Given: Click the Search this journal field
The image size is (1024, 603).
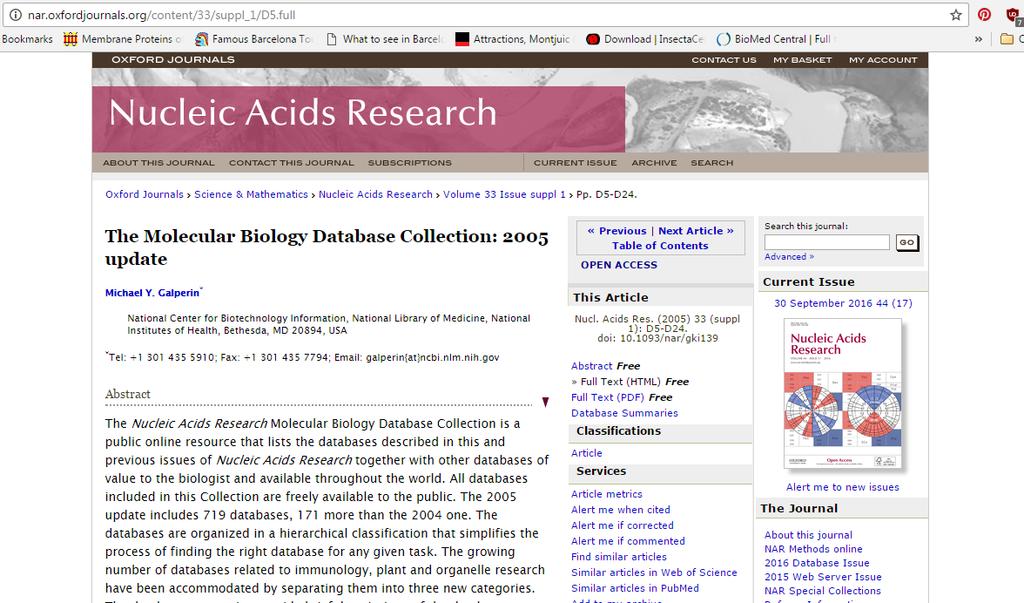Looking at the screenshot, I should 827,242.
